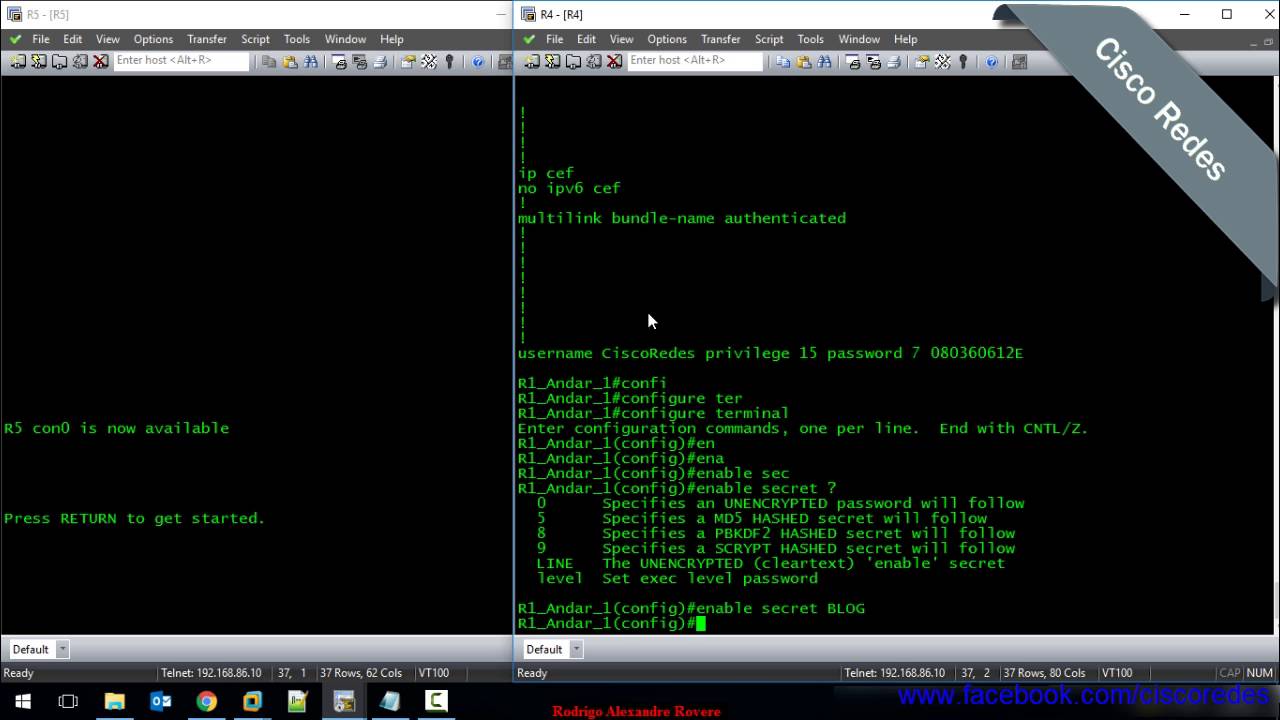The height and width of the screenshot is (720, 1280).
Task: Click Enter host field in R5 toolbar
Action: 181,61
